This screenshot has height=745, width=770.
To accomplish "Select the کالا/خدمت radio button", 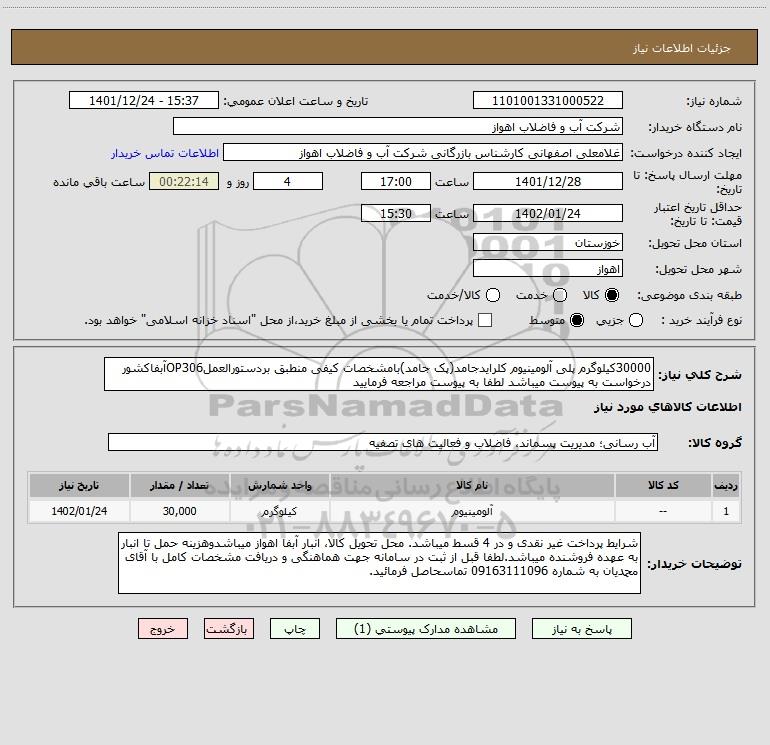I will [493, 295].
